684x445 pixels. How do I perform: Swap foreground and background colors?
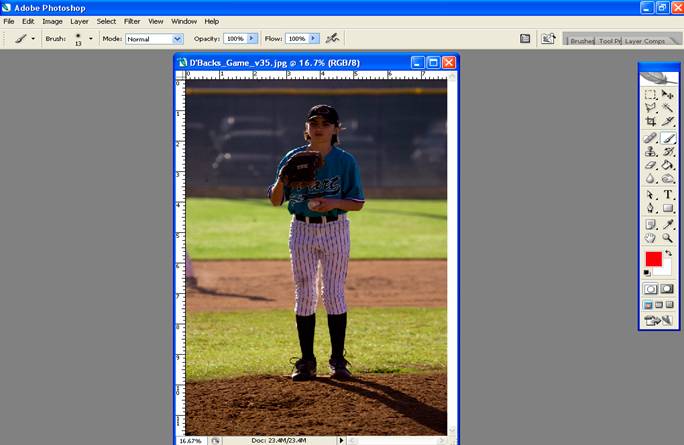point(668,253)
